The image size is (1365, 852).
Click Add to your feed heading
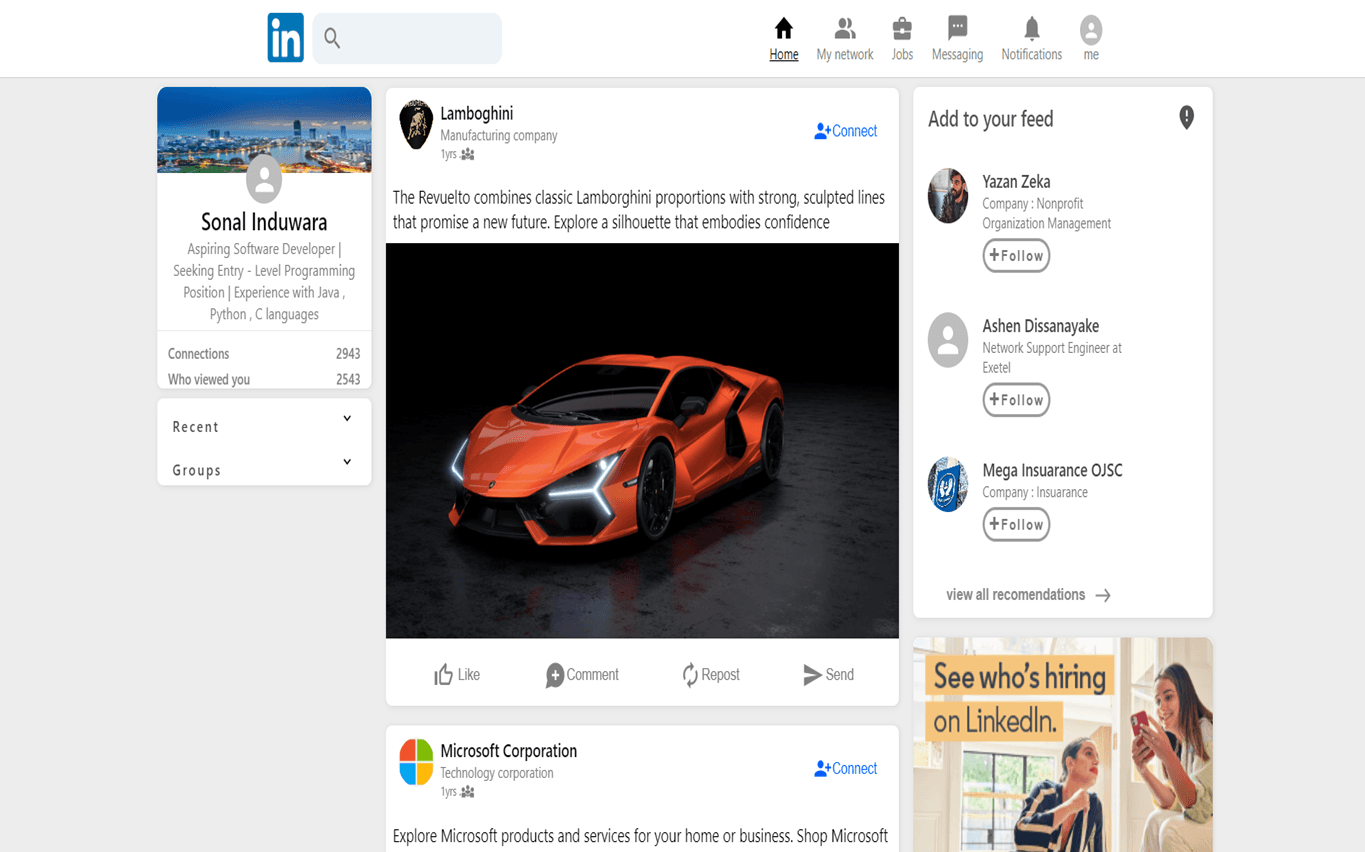990,119
